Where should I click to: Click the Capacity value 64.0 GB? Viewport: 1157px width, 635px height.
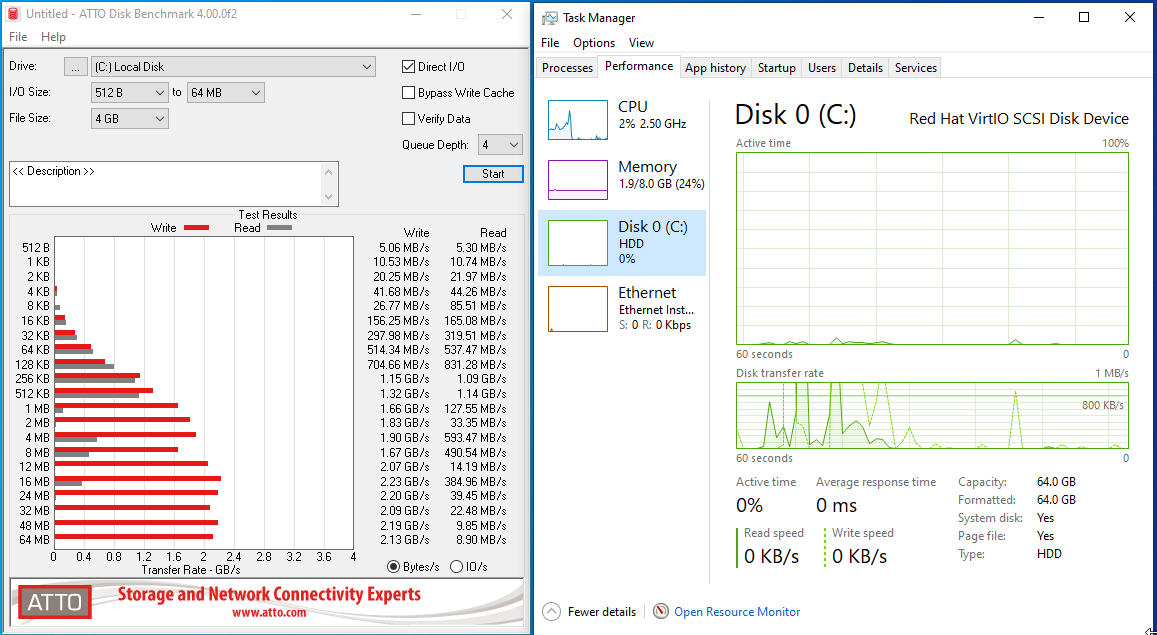click(x=1056, y=482)
